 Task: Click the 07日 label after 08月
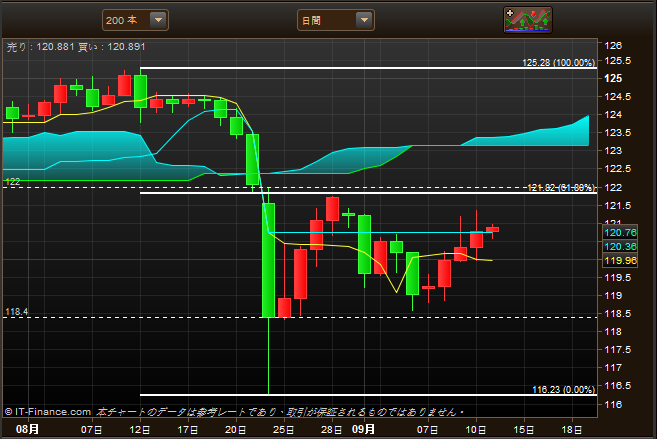[x=91, y=429]
